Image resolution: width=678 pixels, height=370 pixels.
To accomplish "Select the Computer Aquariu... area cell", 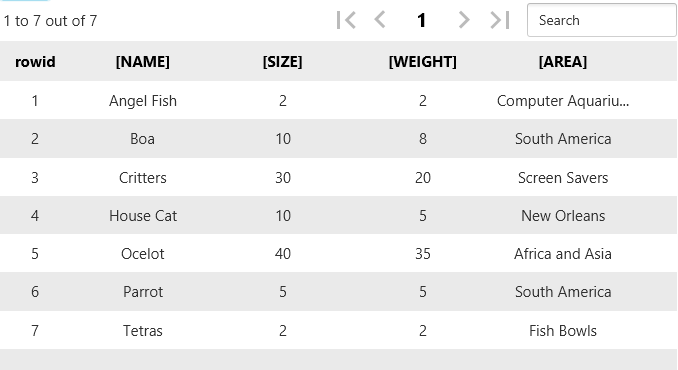I will tap(563, 101).
